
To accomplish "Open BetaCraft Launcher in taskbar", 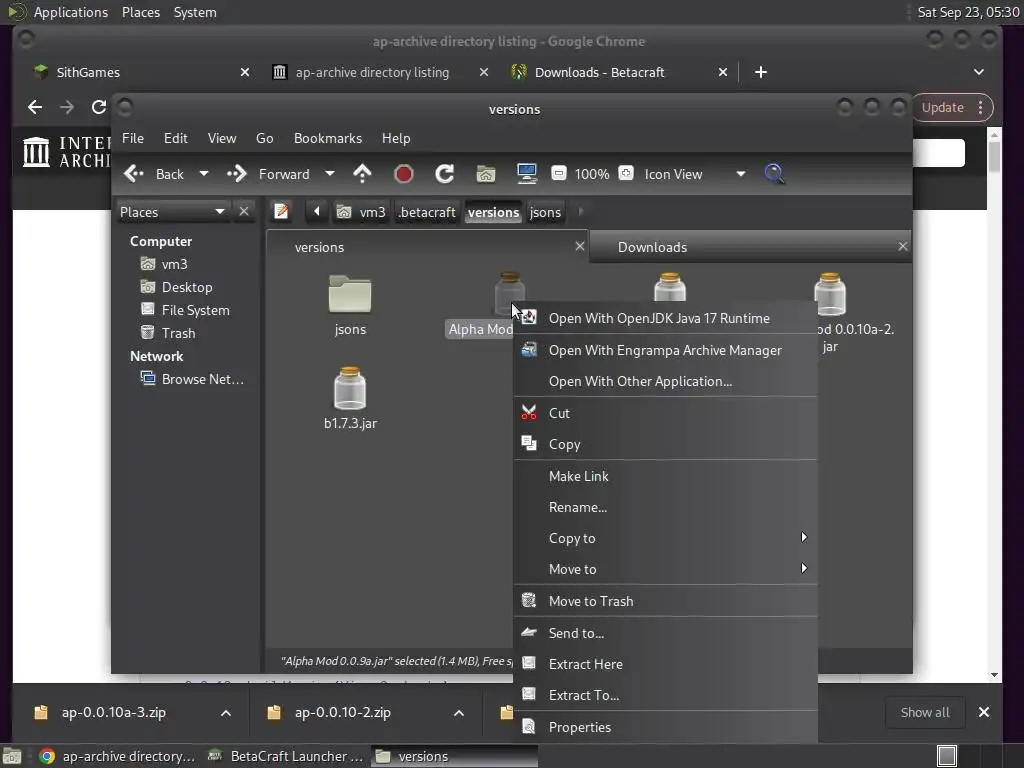I will pos(285,756).
